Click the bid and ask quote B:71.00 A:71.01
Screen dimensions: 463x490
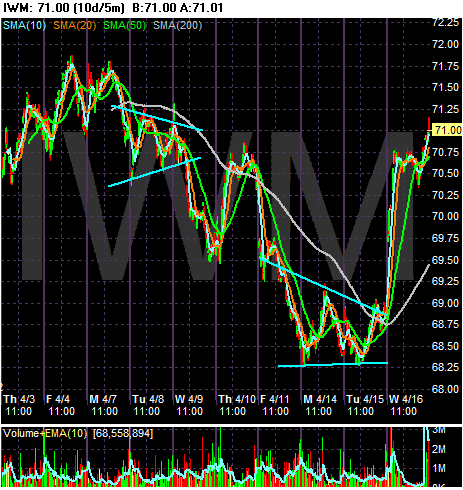178,8
